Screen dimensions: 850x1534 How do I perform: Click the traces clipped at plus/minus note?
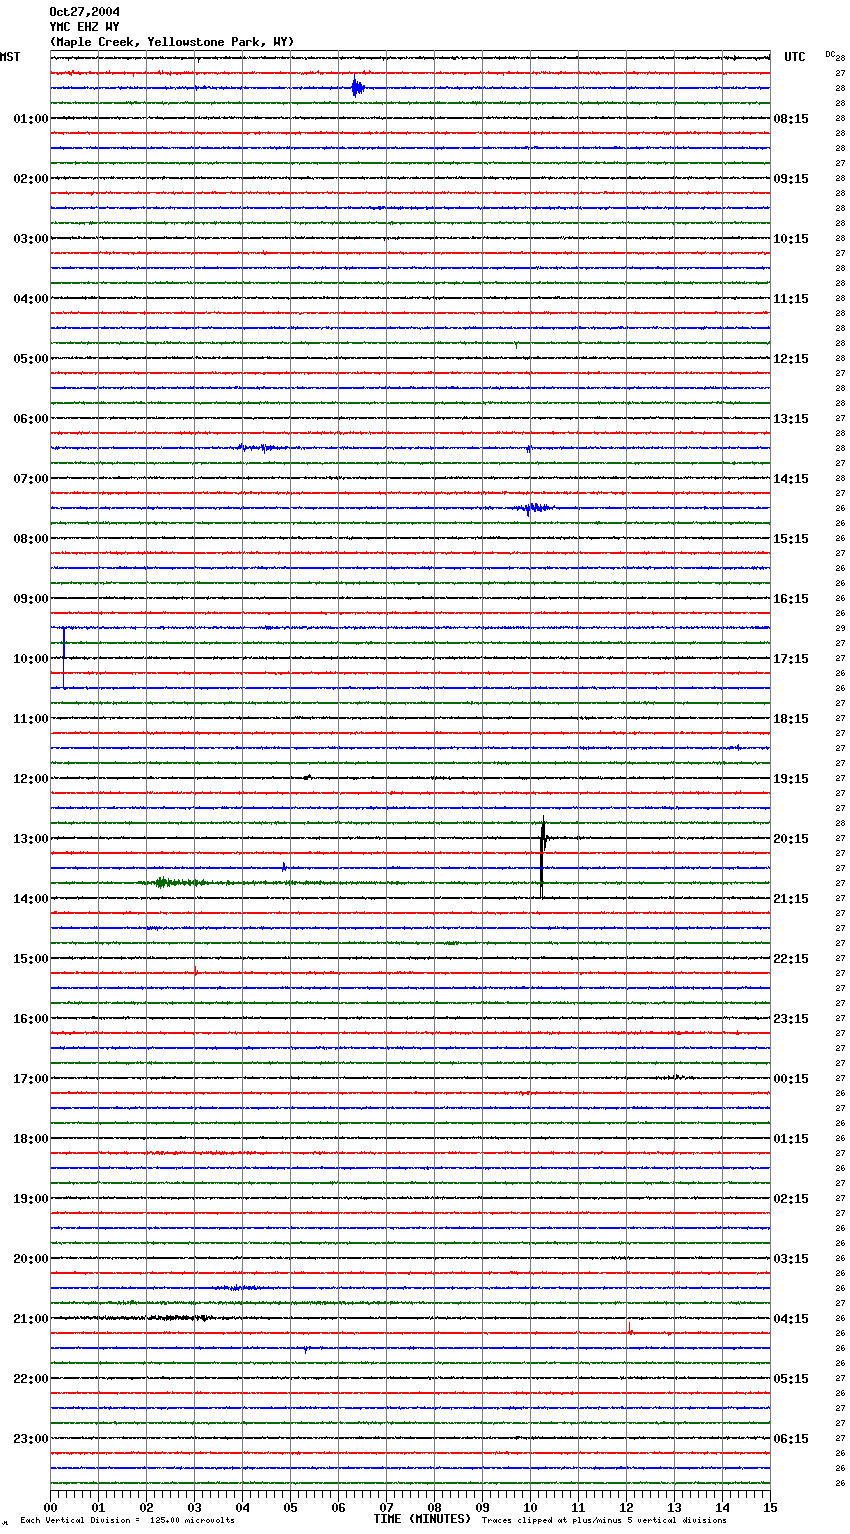pos(604,1520)
